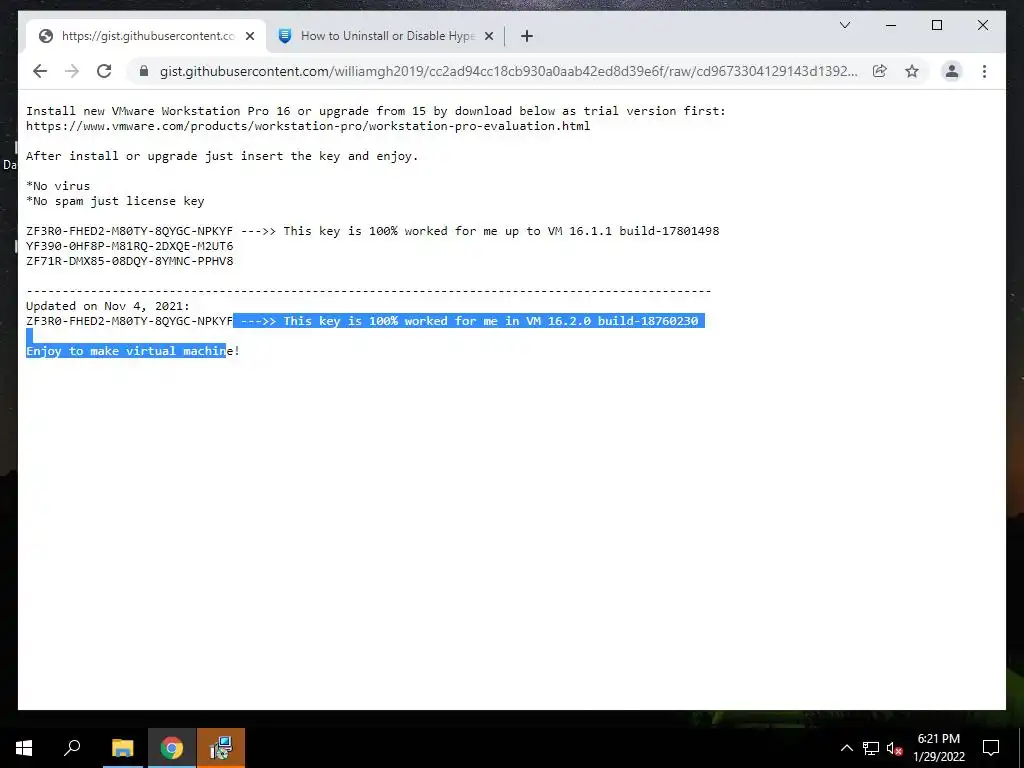Maximize the Chrome window

point(936,25)
